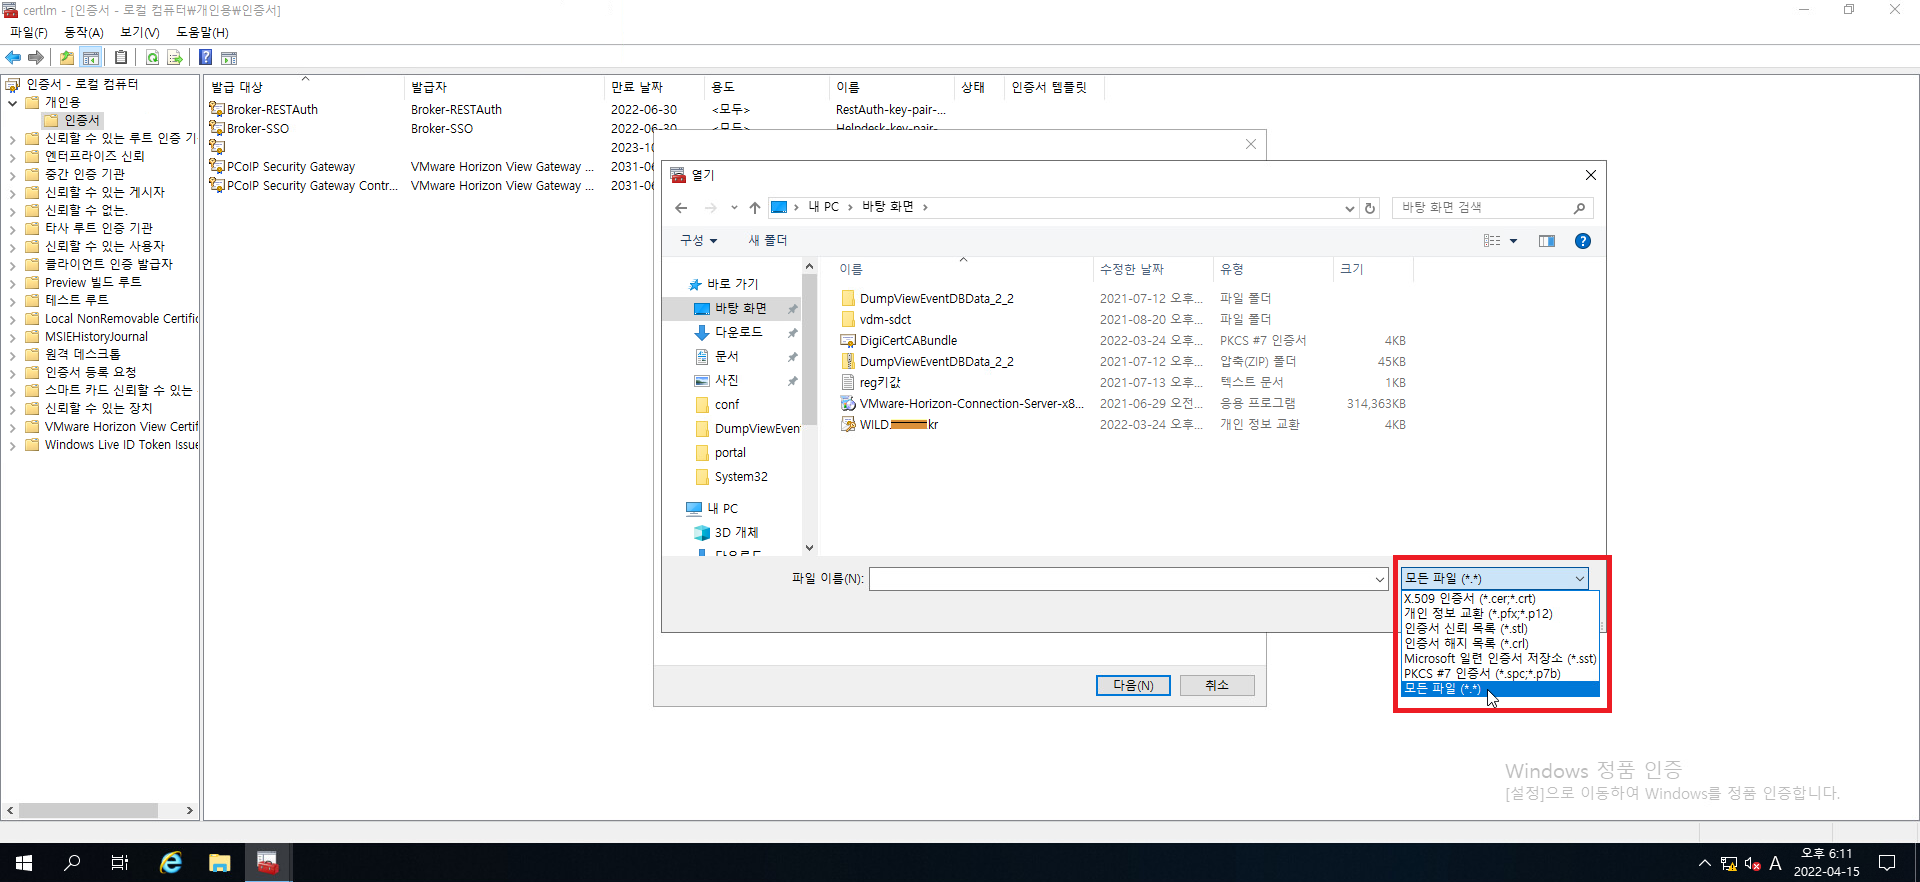This screenshot has width=1920, height=882.
Task: Click the 내 PC breadcrumb segment
Action: point(824,207)
